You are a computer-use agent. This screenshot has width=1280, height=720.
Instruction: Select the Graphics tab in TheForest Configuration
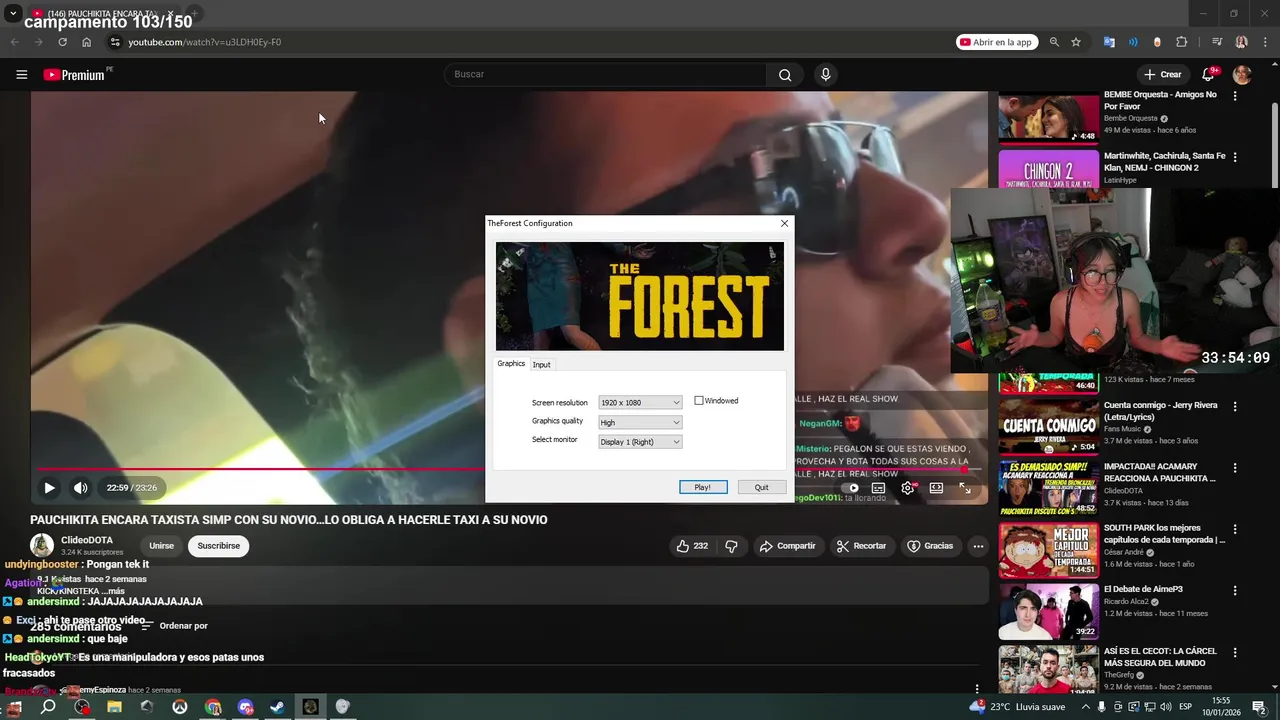511,364
